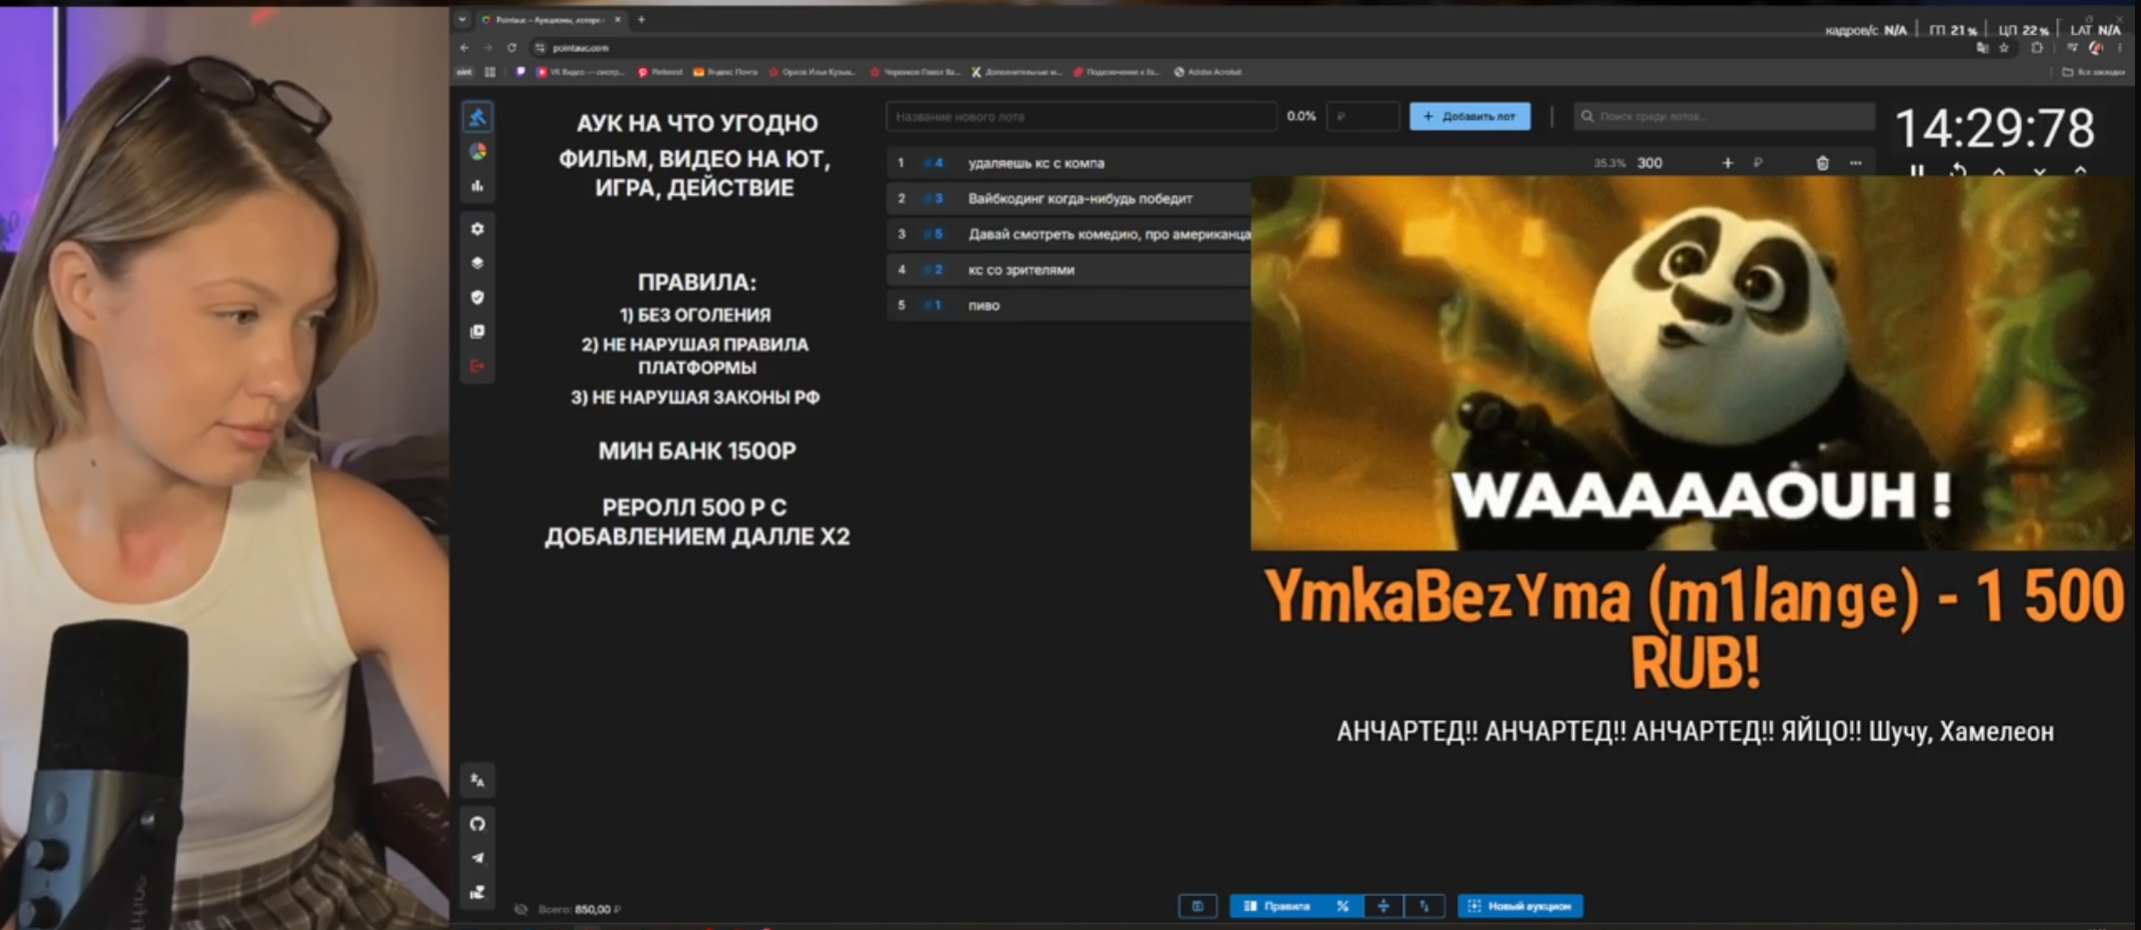Image resolution: width=2141 pixels, height=930 pixels.
Task: Open the Telegram link icon
Action: (478, 858)
